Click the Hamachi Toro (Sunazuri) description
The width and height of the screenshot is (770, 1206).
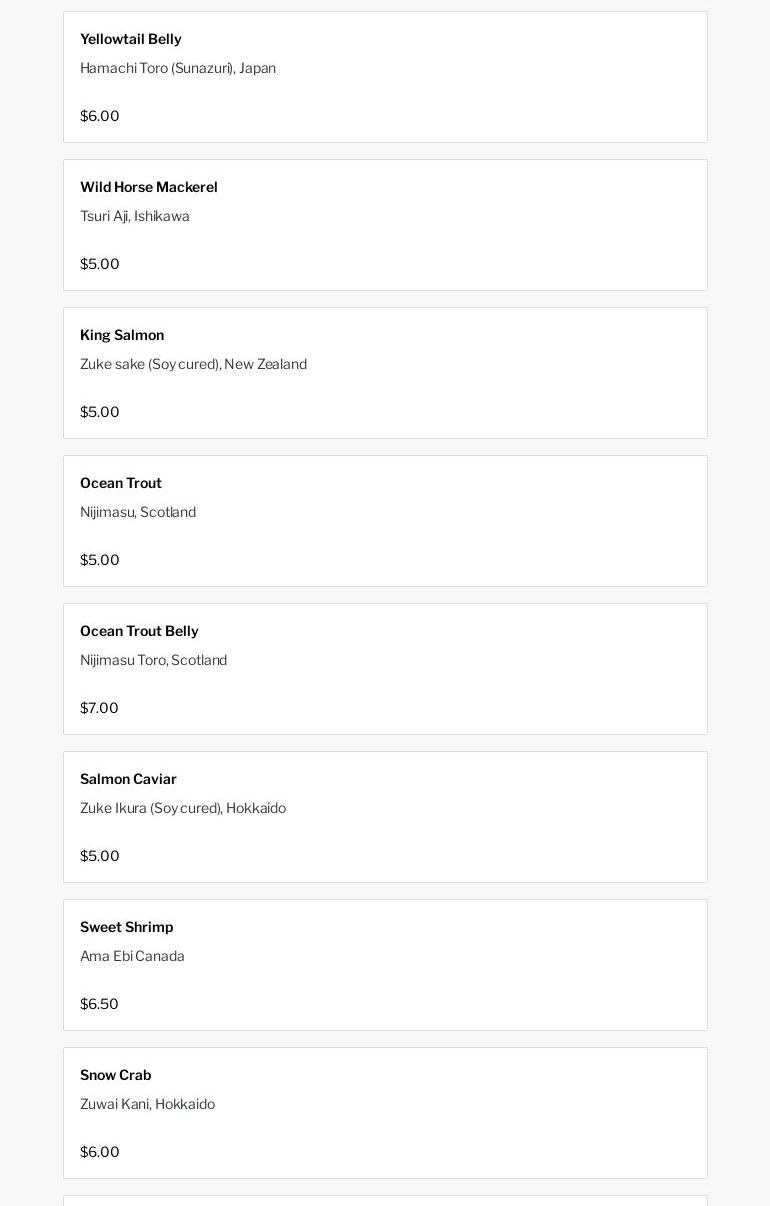coord(178,68)
